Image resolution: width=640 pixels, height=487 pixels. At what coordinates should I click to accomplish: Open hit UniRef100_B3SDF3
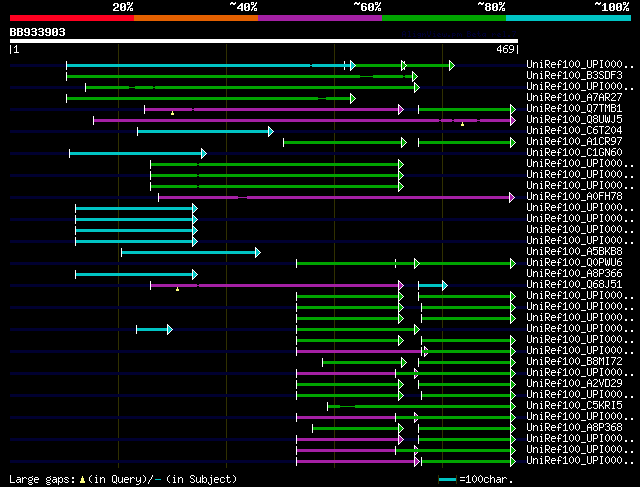[x=574, y=75]
